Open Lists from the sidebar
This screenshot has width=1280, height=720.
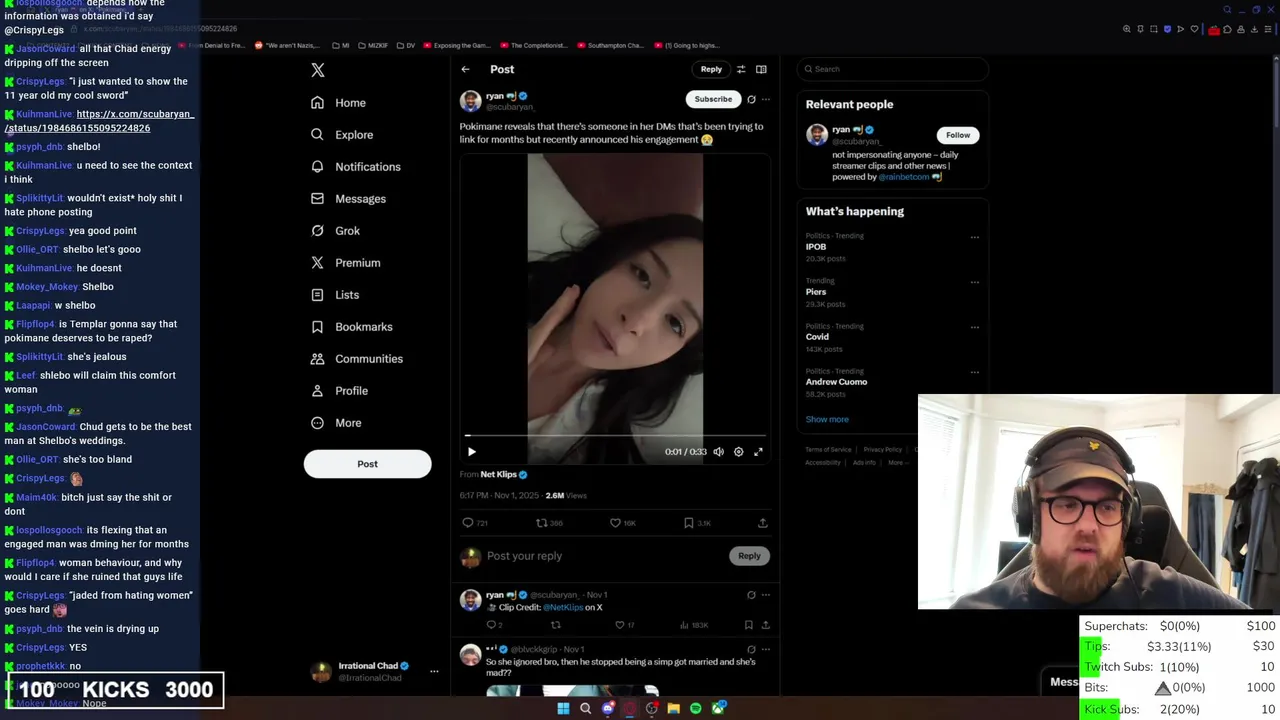(335, 295)
